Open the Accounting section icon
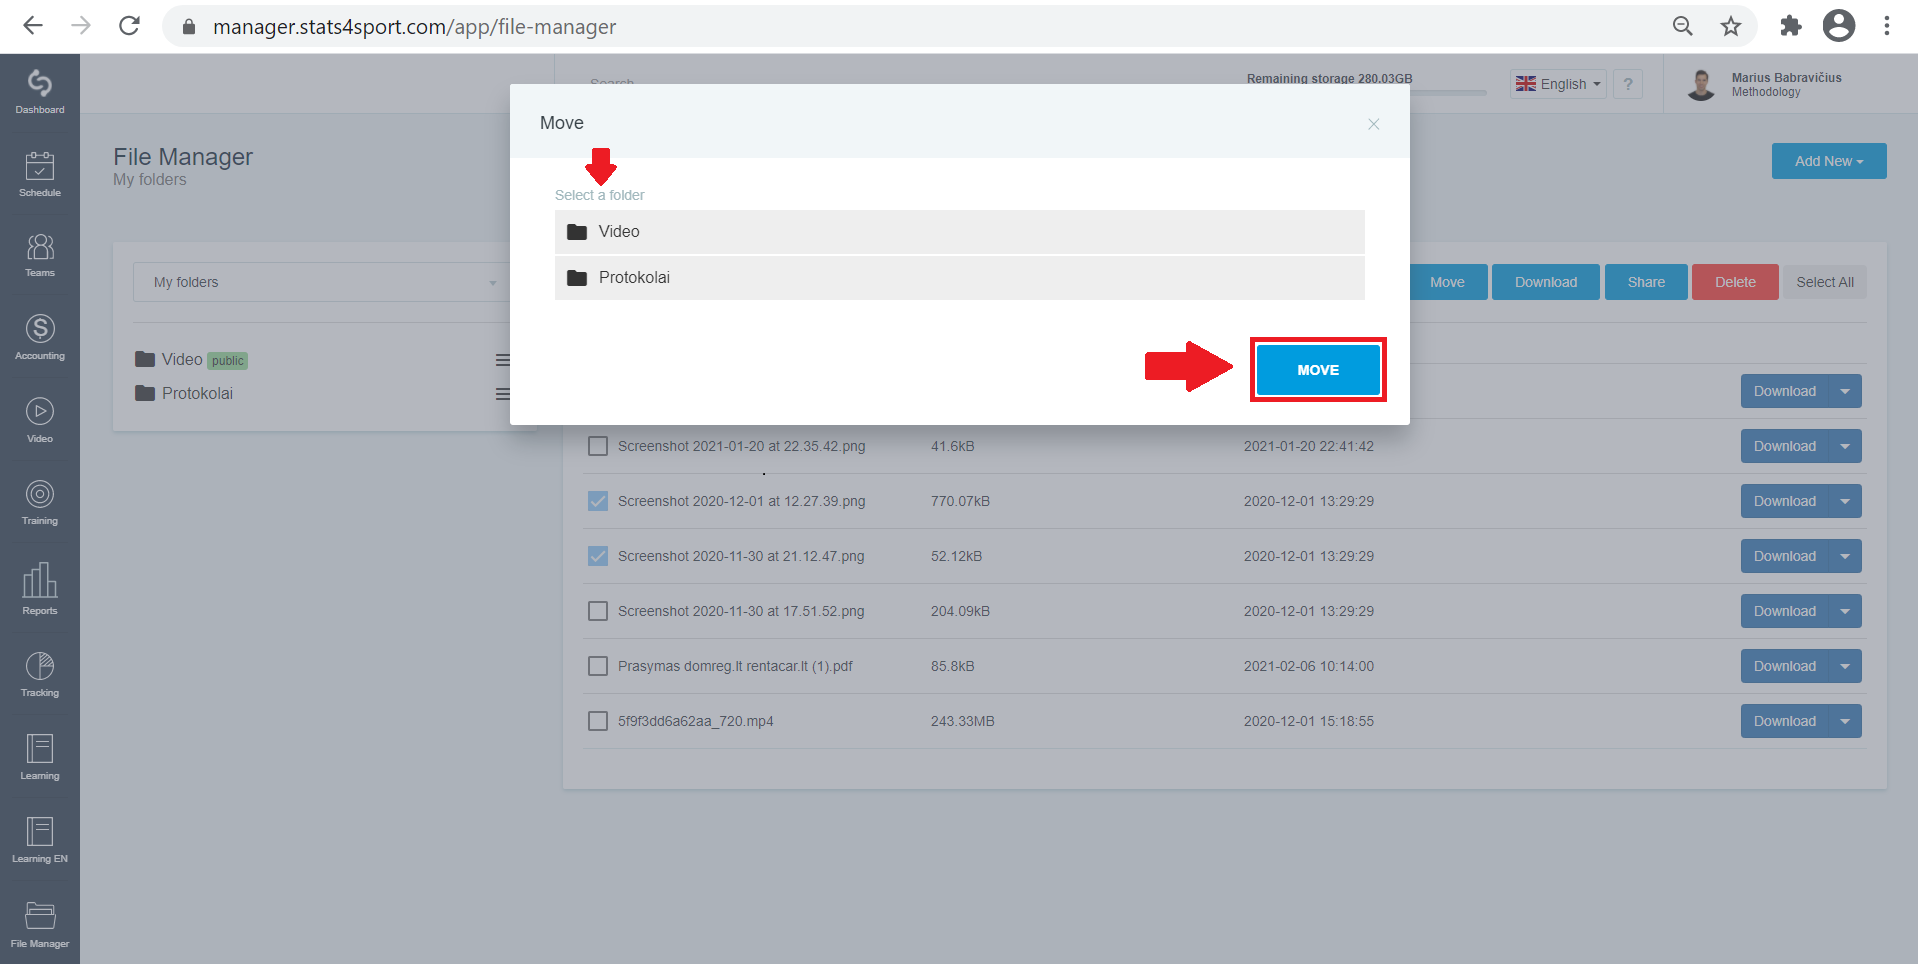Image resolution: width=1918 pixels, height=964 pixels. coord(40,337)
